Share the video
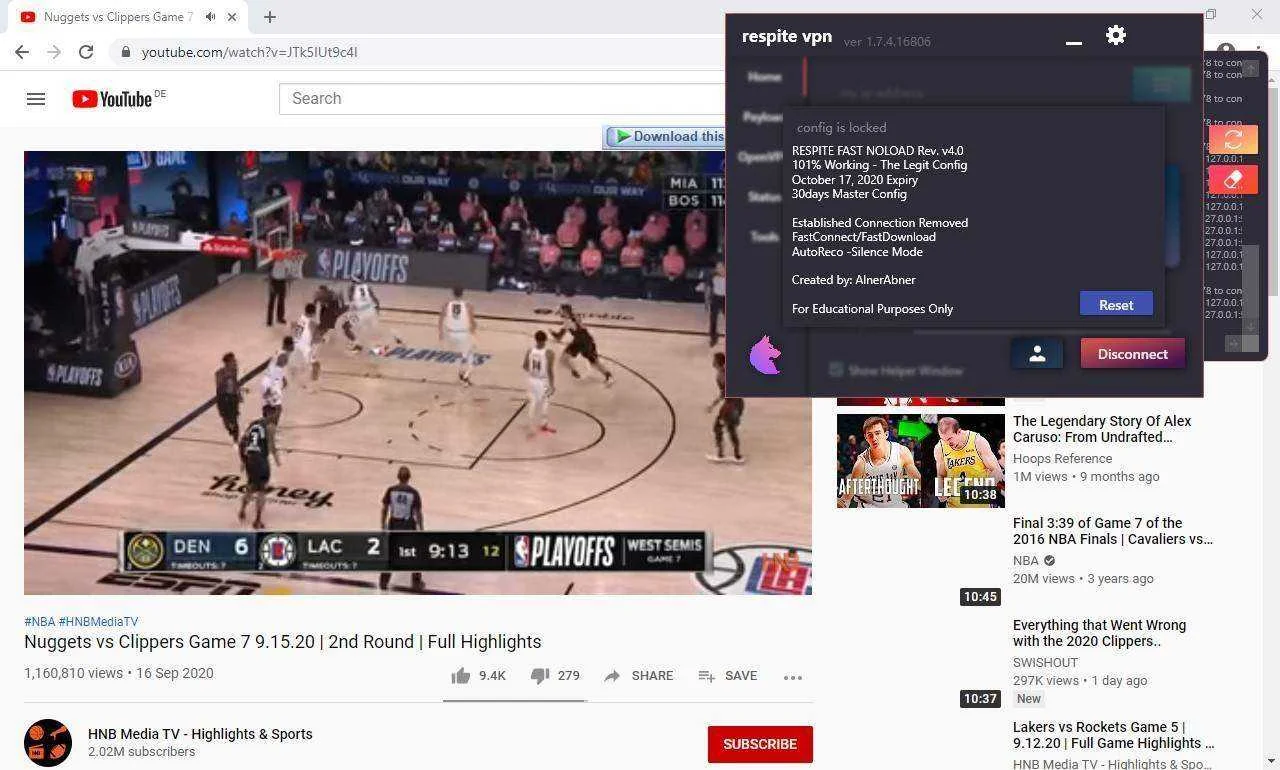Screen dimensions: 1280x770 point(638,676)
